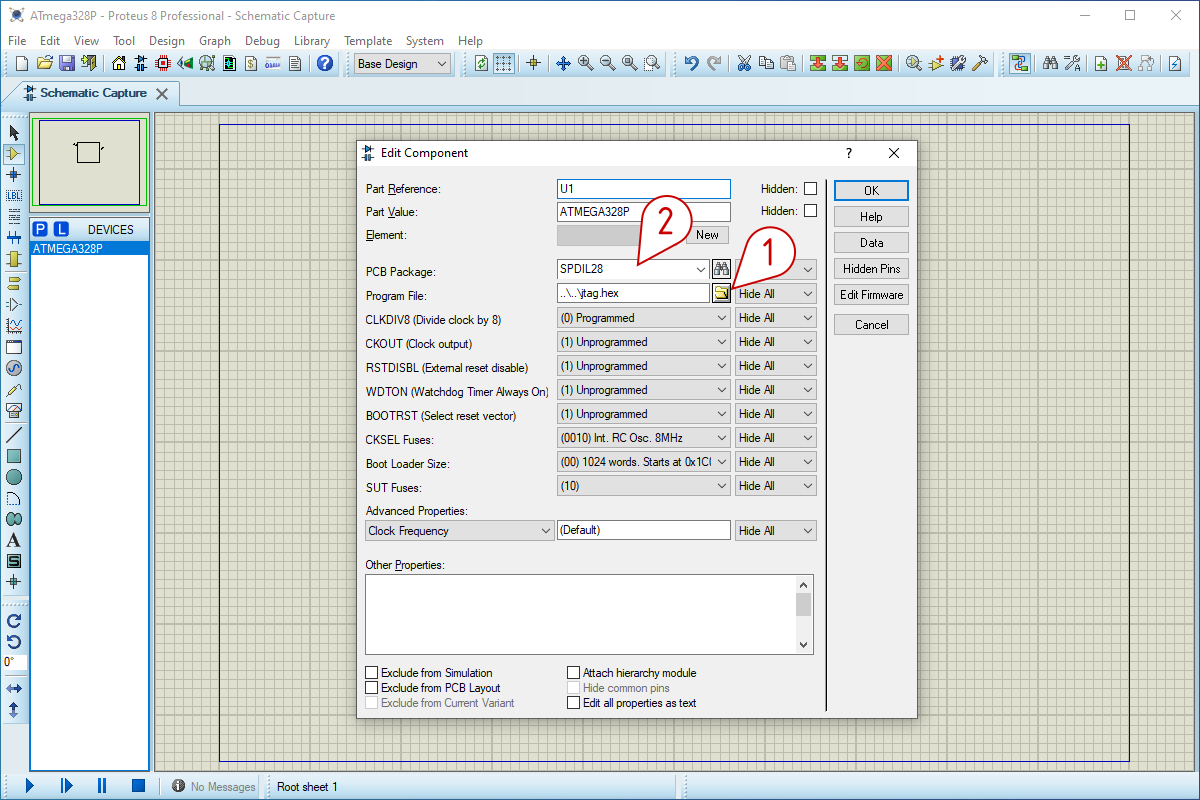Open the PCB Package SPDIL28 dropdown
The height and width of the screenshot is (800, 1200).
633,269
